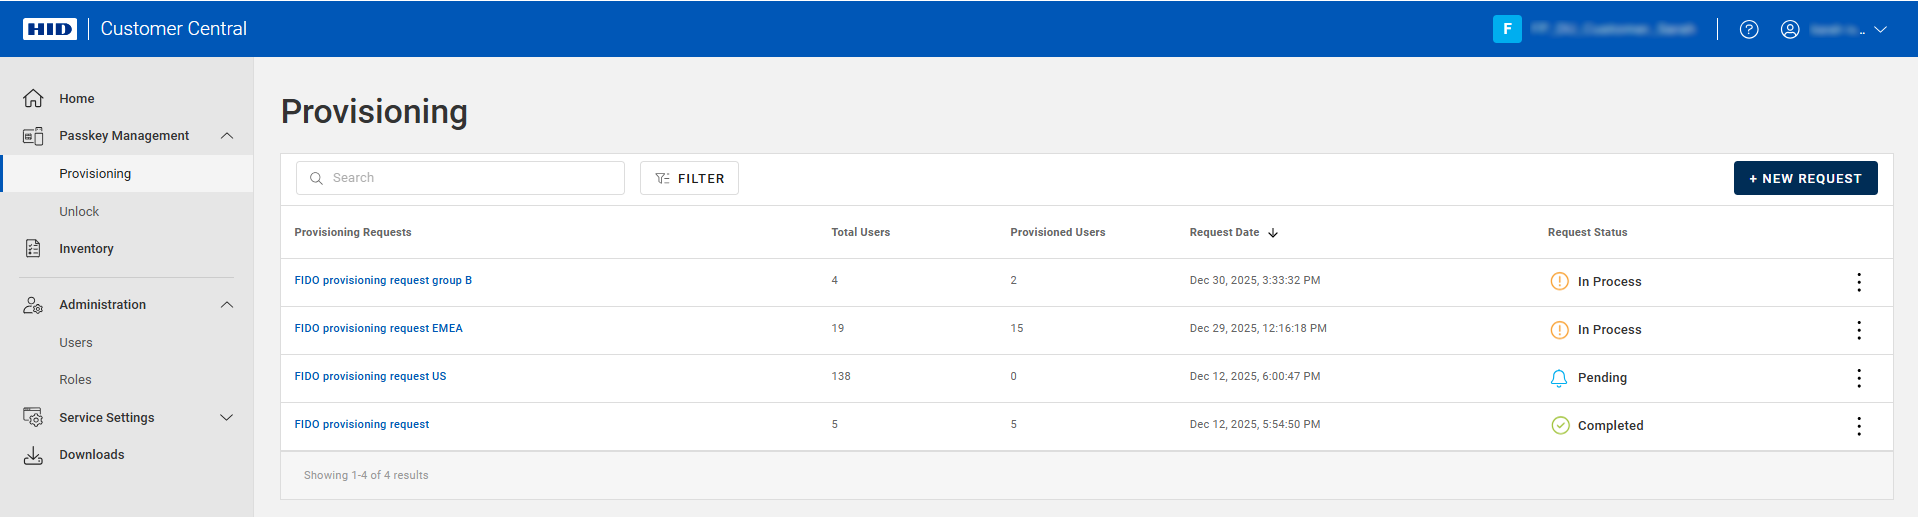Open kebab menu for FIDO request group B

(x=1858, y=282)
